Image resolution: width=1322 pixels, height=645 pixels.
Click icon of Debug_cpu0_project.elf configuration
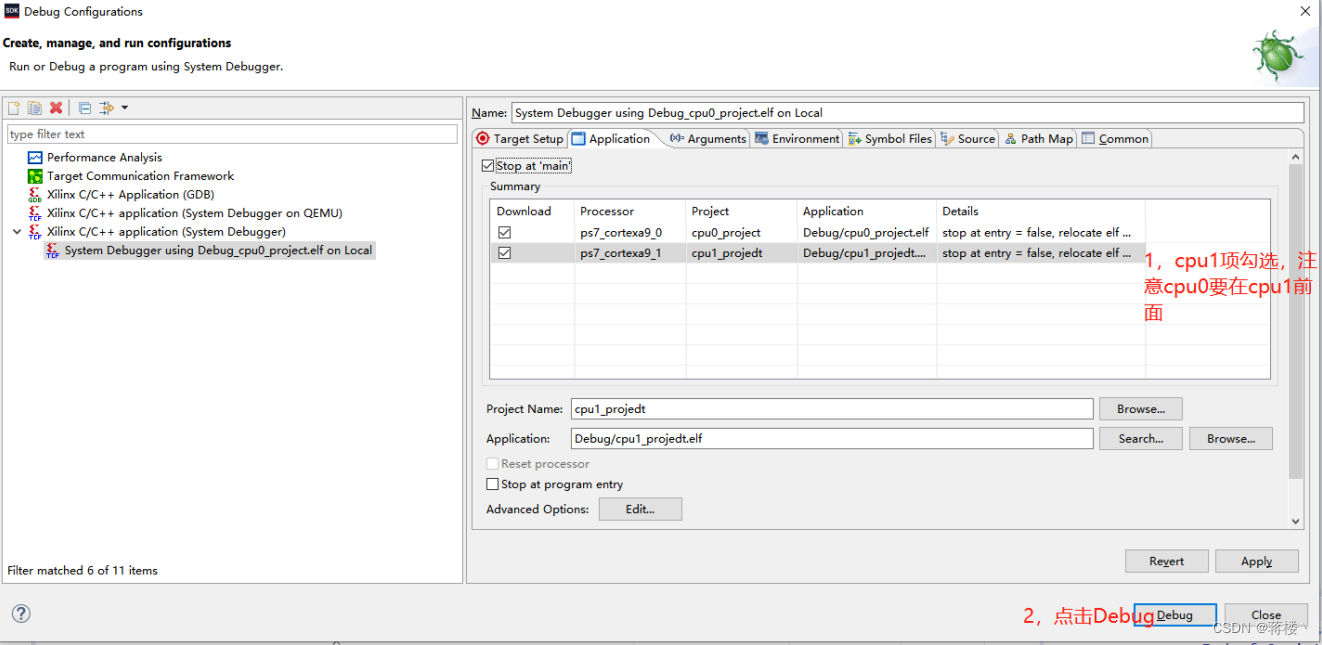(x=53, y=251)
